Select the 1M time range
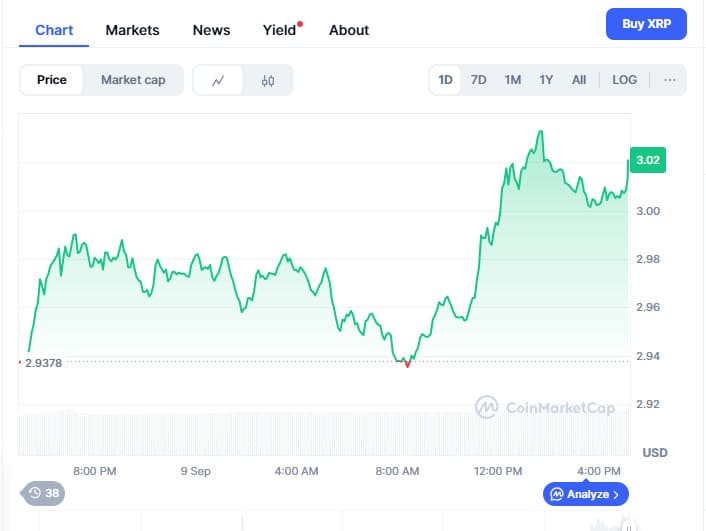The image size is (706, 531). click(513, 80)
